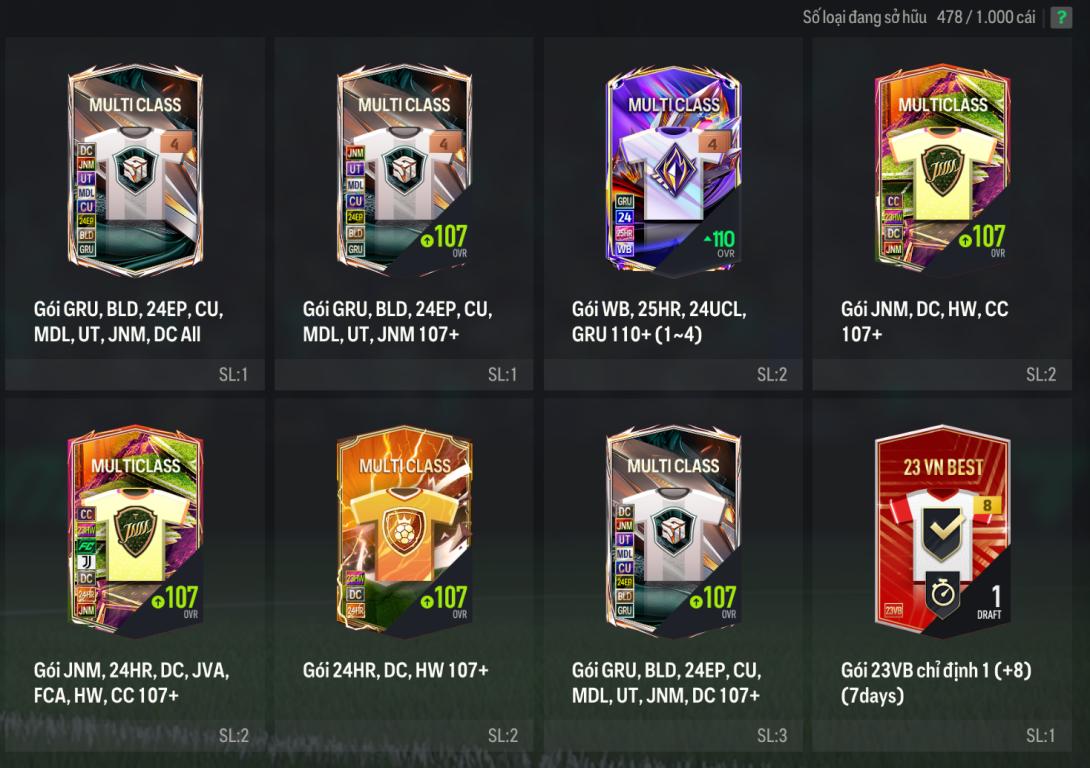Select the purple WB, 25HR, 24UCL 110+ pack card
Screen dimensions: 1090x768
pos(673,169)
